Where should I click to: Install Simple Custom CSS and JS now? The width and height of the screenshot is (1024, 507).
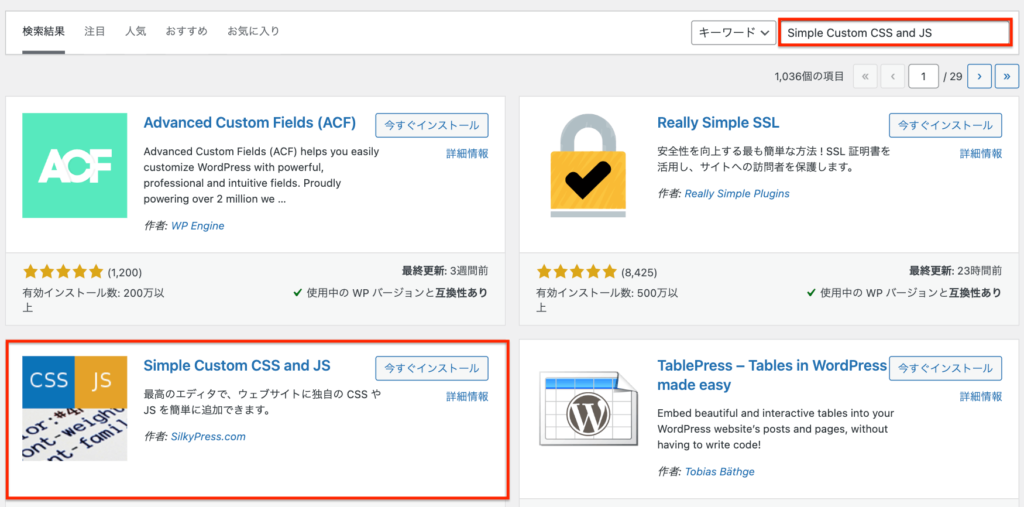click(x=432, y=368)
